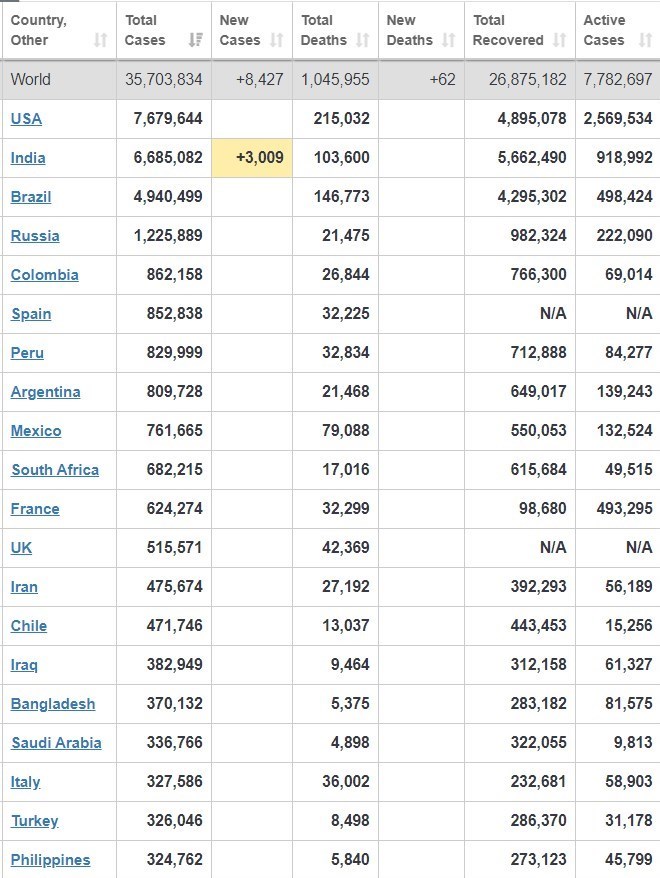This screenshot has height=878, width=660.
Task: Sort table by Country column sort icon
Action: [x=100, y=40]
